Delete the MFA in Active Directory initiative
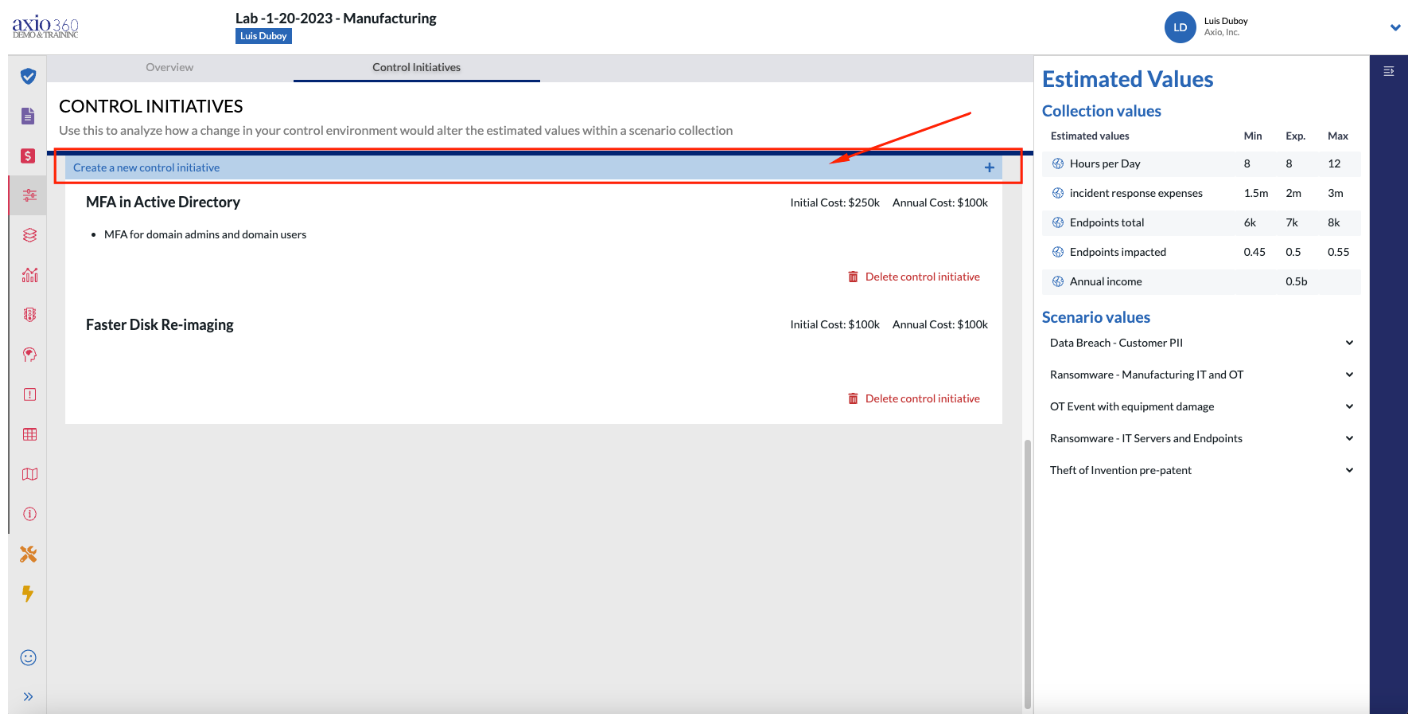Screen dimensions: 1414x714 (x=913, y=277)
